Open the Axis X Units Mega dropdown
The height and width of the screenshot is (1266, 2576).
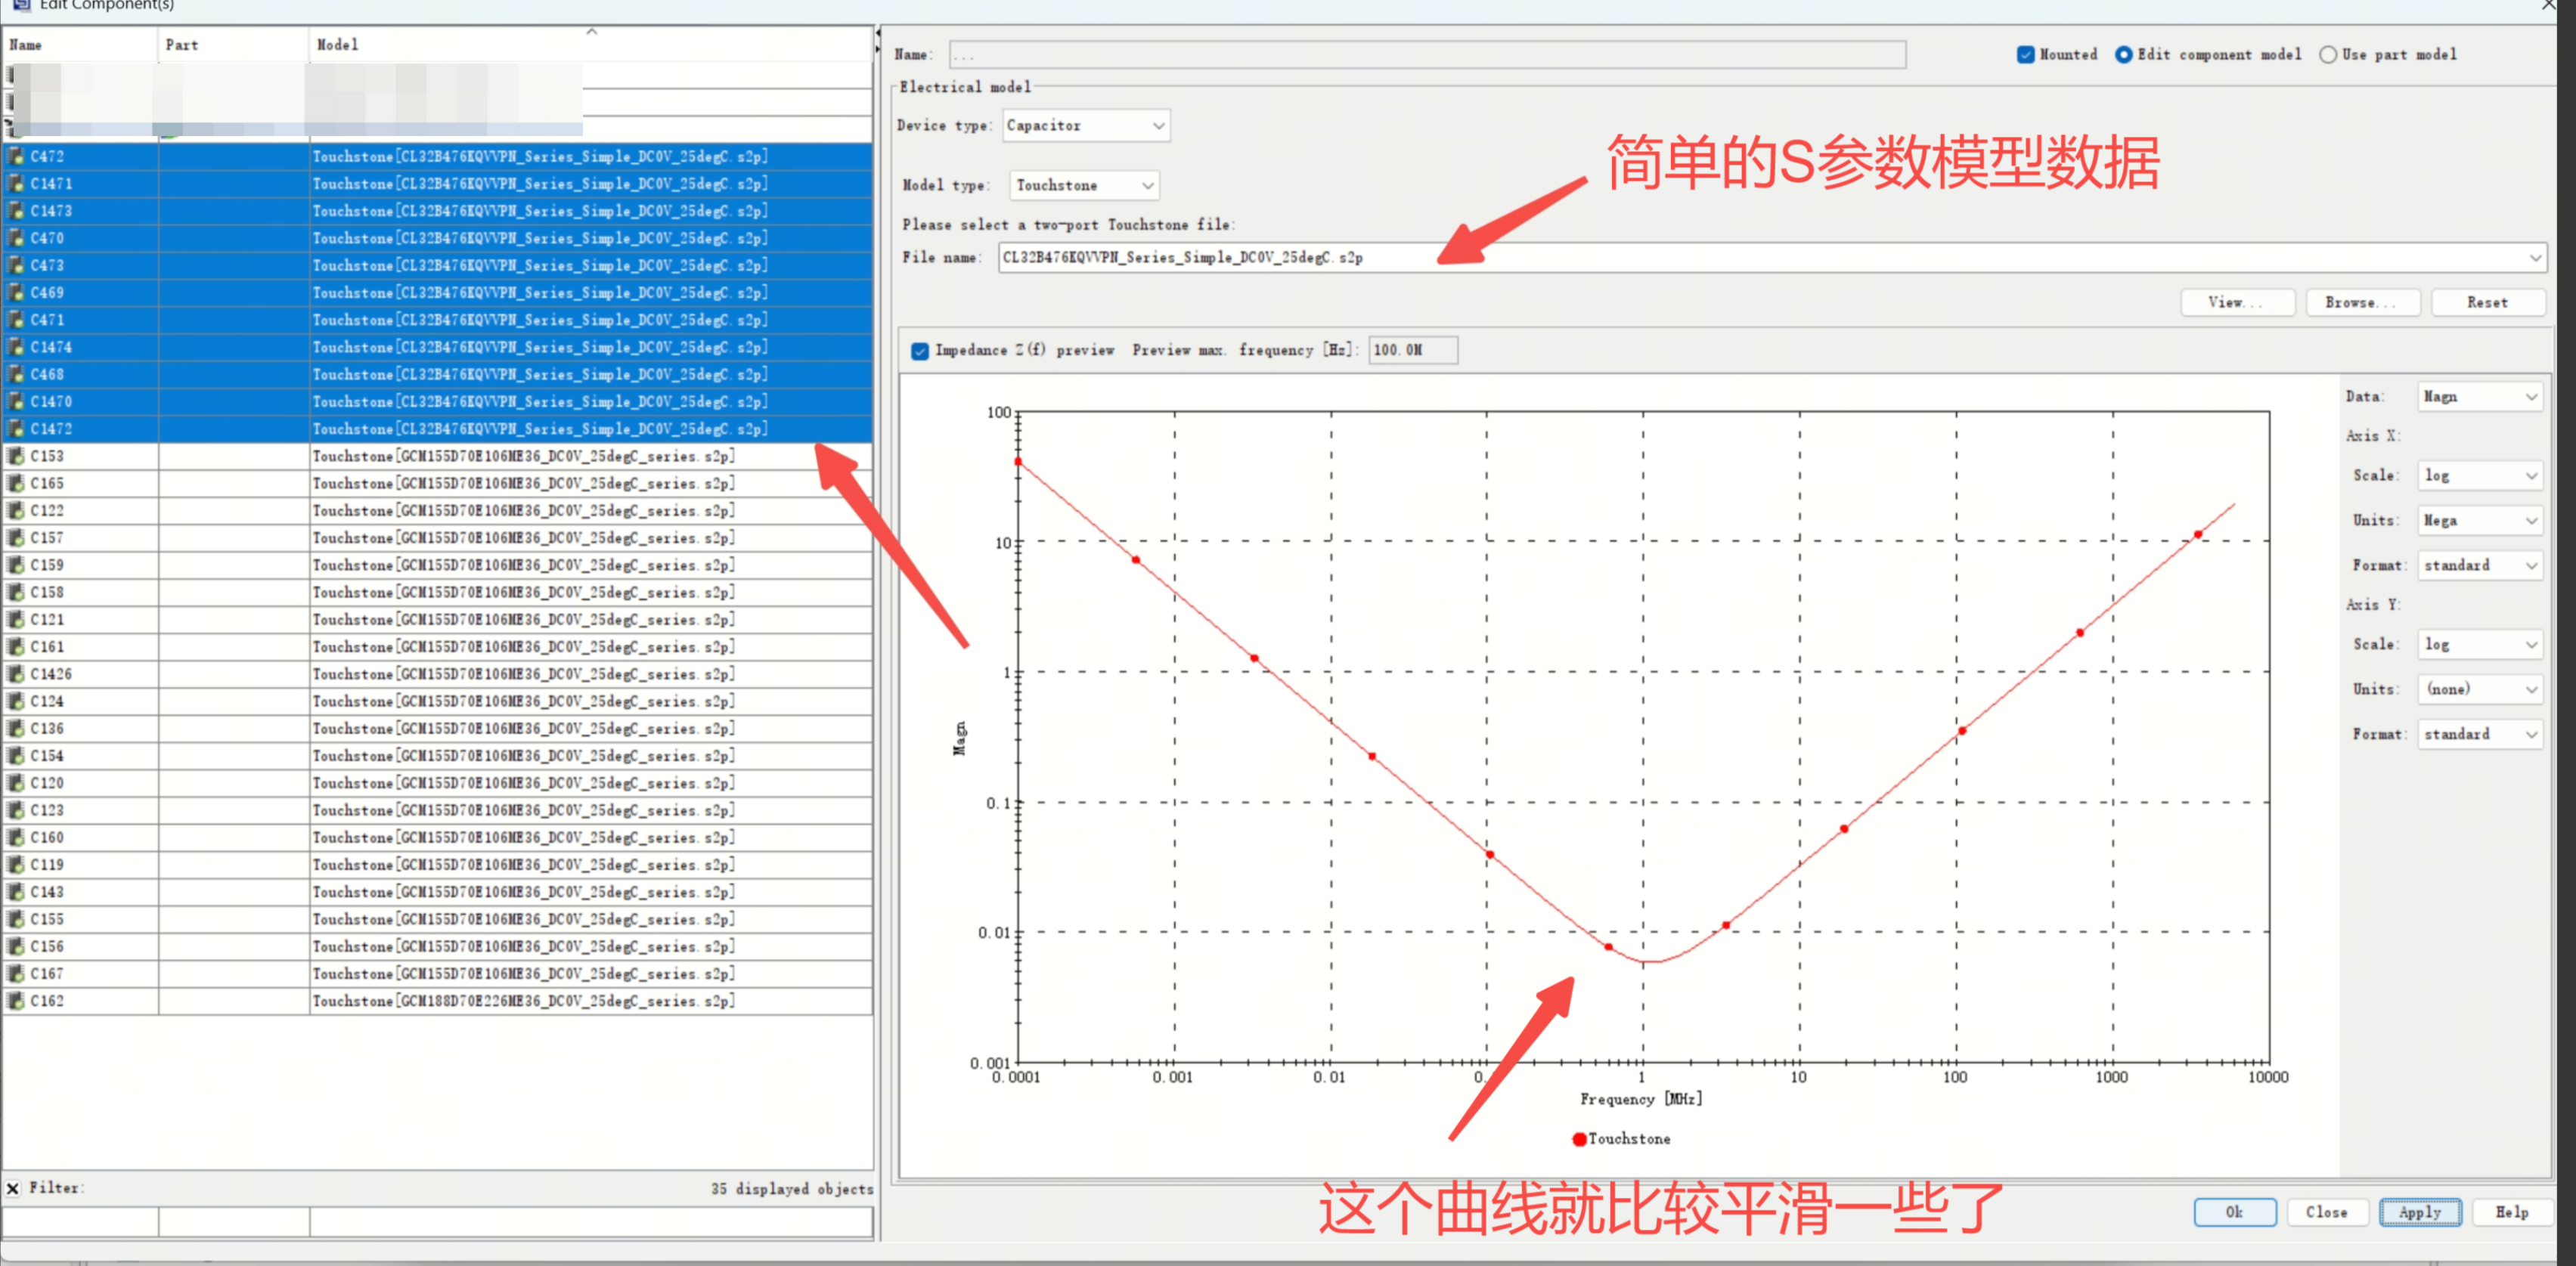point(2479,521)
